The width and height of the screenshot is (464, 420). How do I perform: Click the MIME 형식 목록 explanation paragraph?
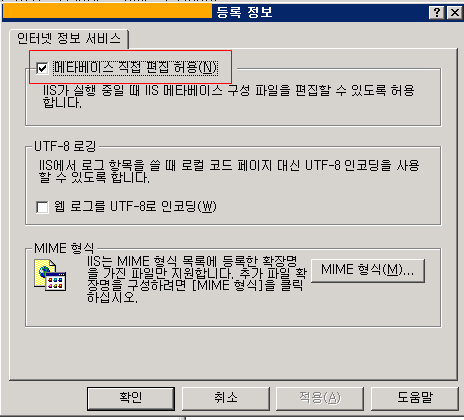(196, 279)
